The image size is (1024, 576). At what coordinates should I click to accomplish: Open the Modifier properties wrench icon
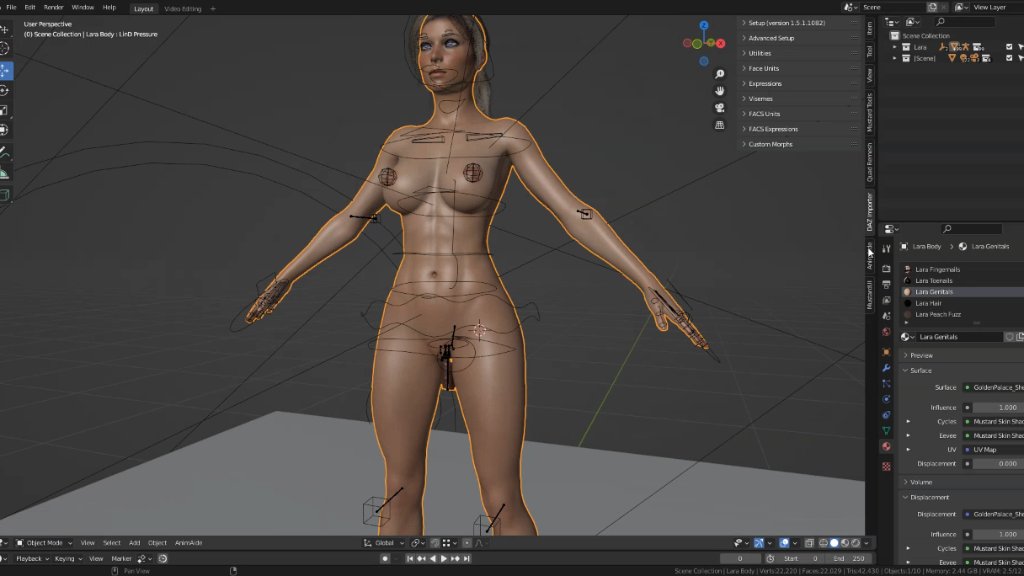(x=886, y=368)
